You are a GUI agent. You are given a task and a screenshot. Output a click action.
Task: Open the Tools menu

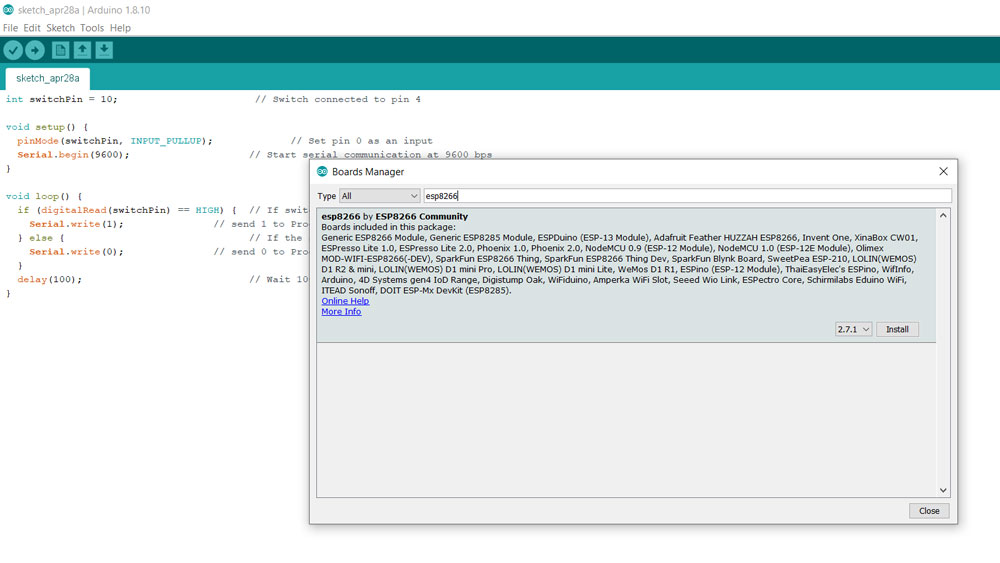pyautogui.click(x=92, y=28)
